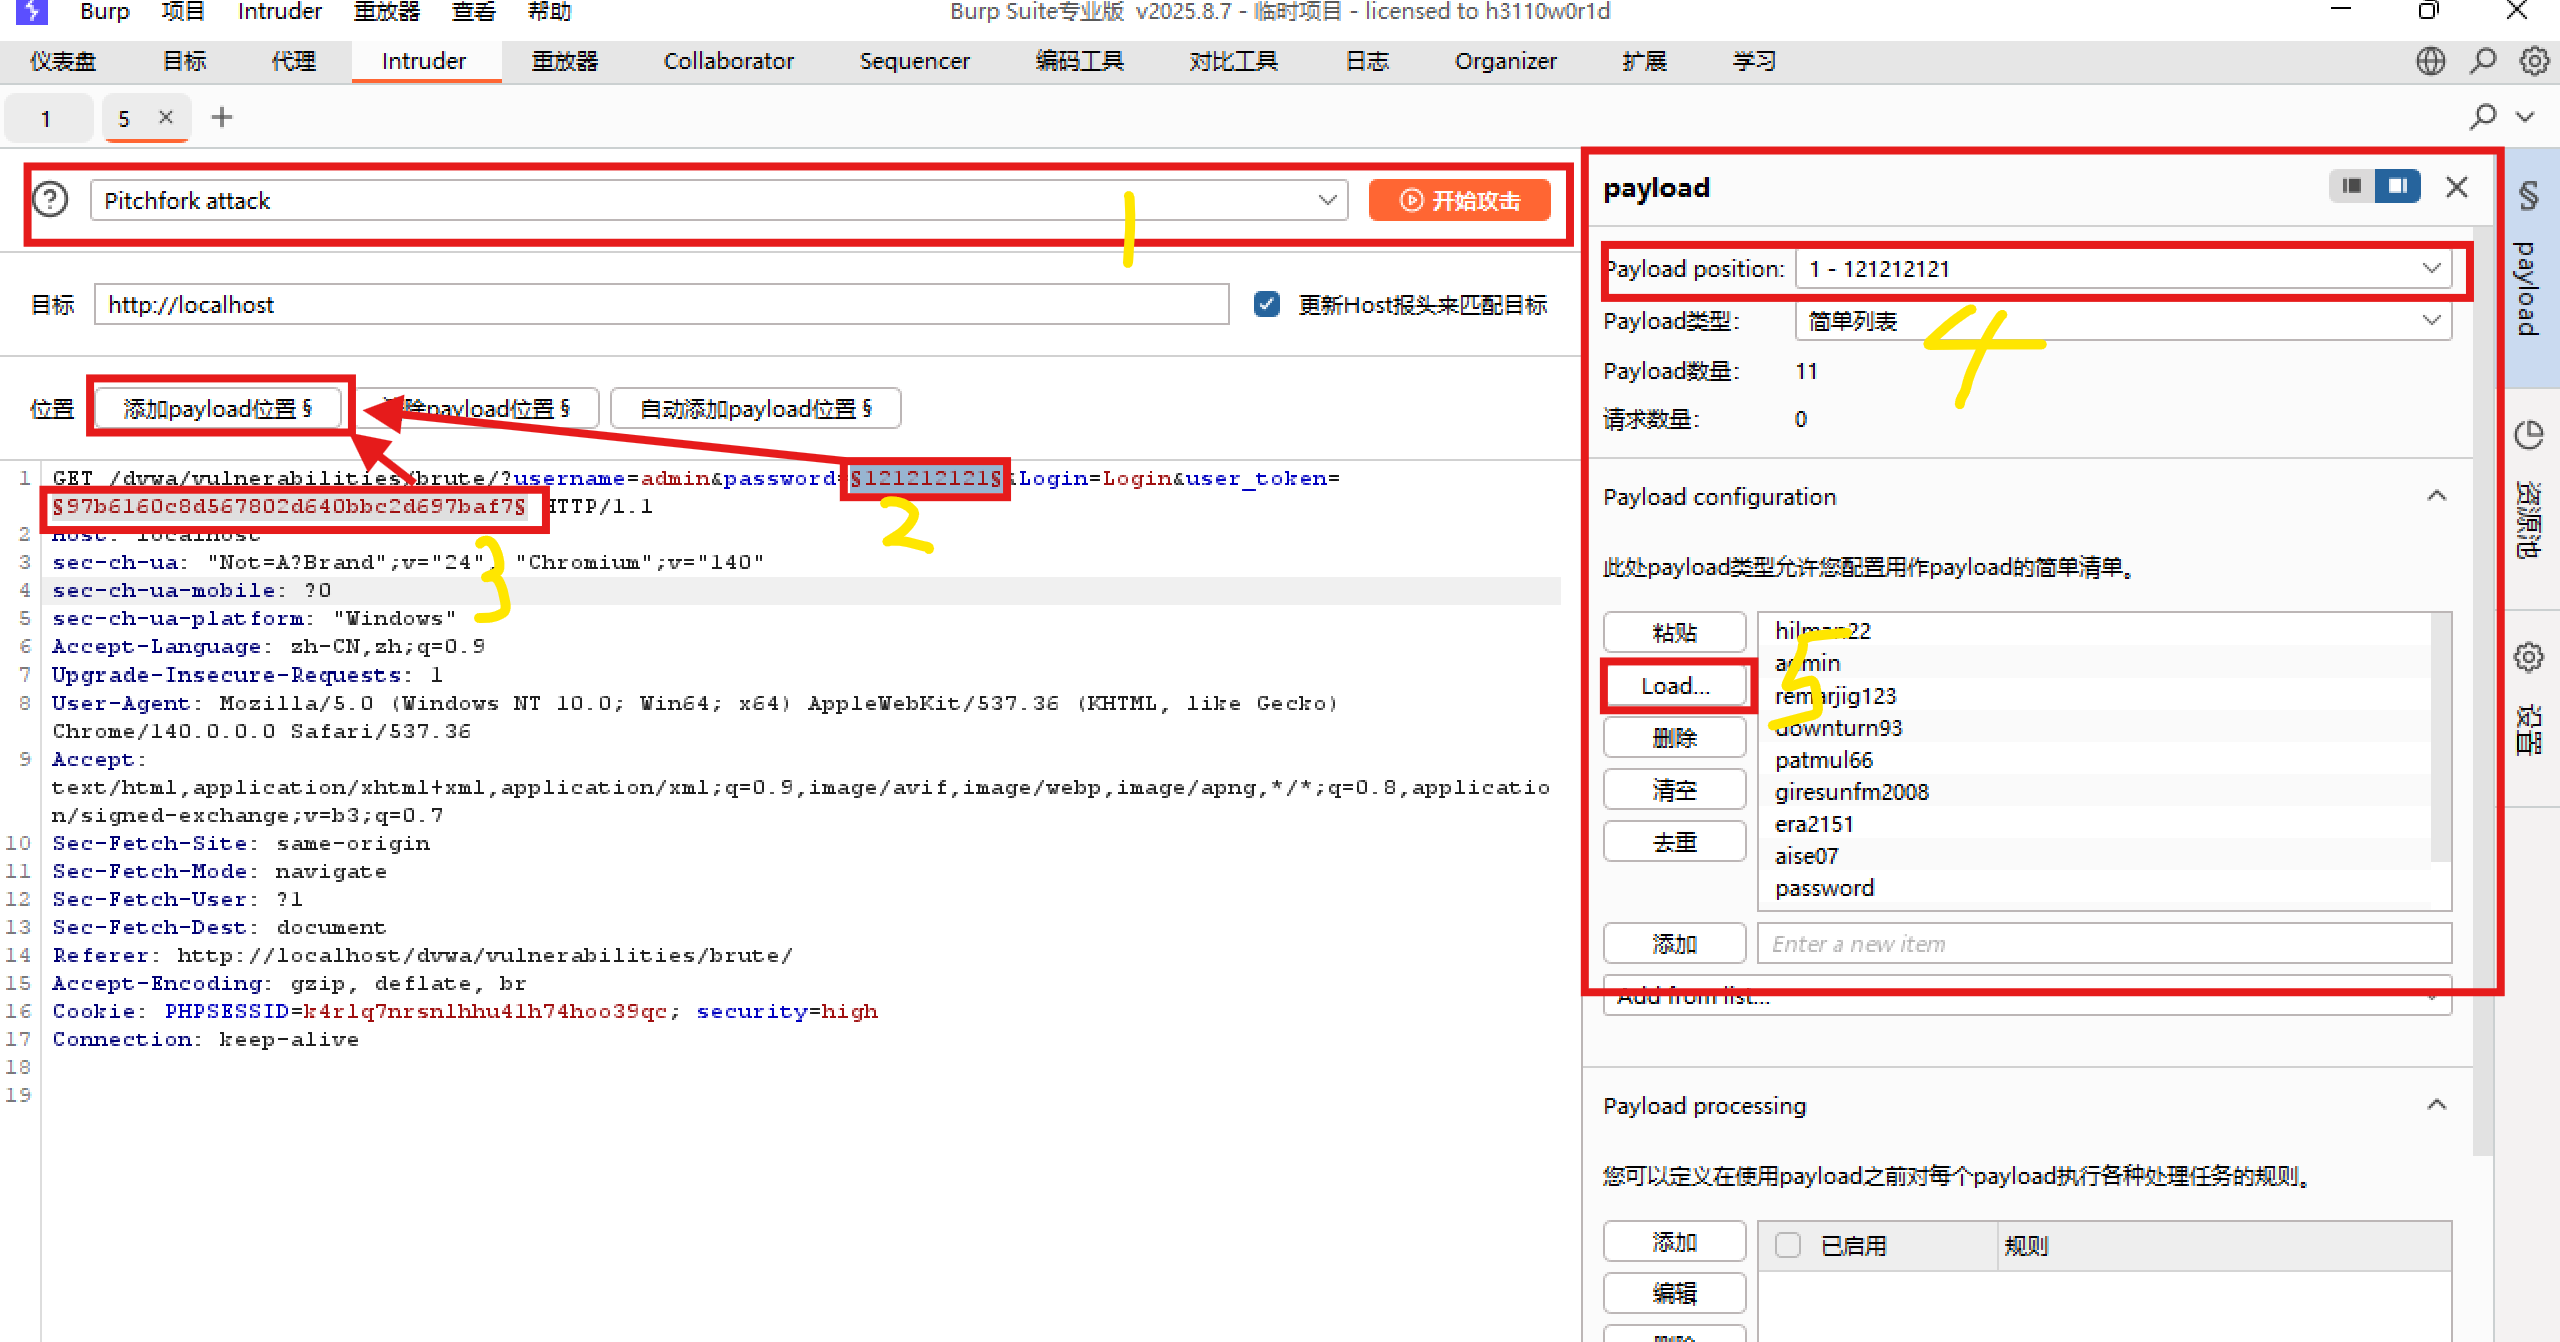Open settings icon in side rail

[x=2528, y=658]
